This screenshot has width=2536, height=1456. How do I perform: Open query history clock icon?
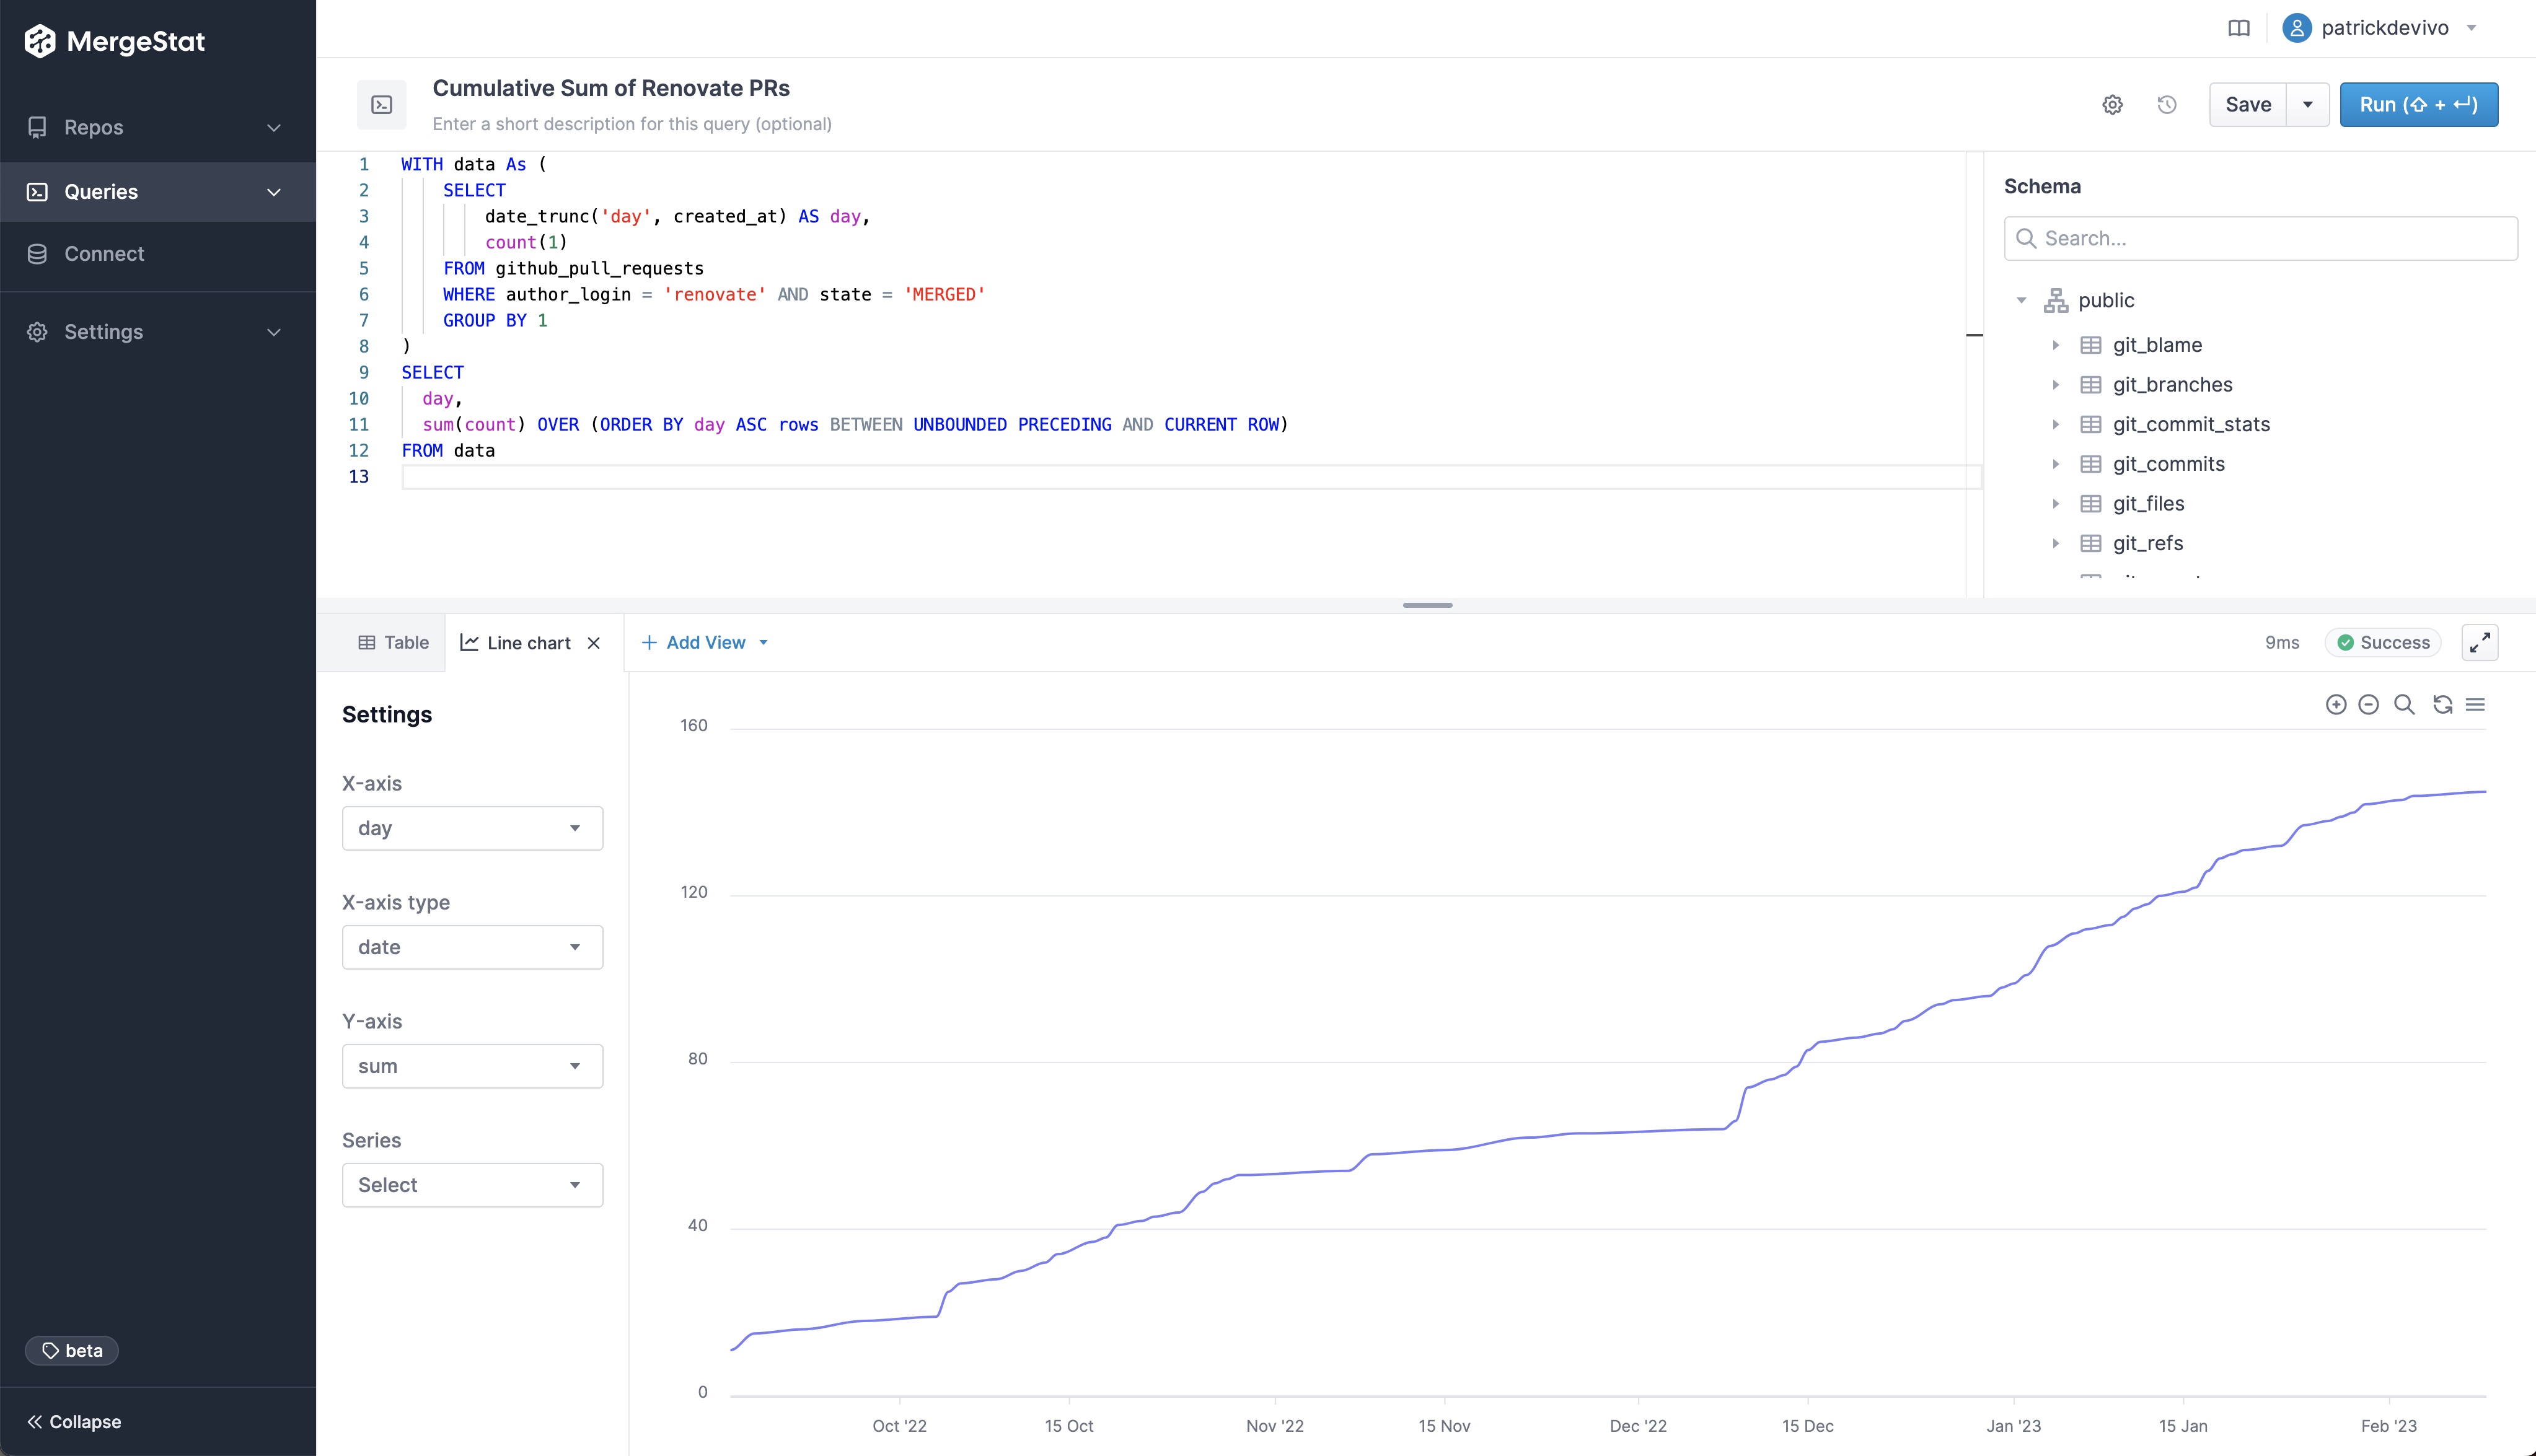click(x=2167, y=105)
